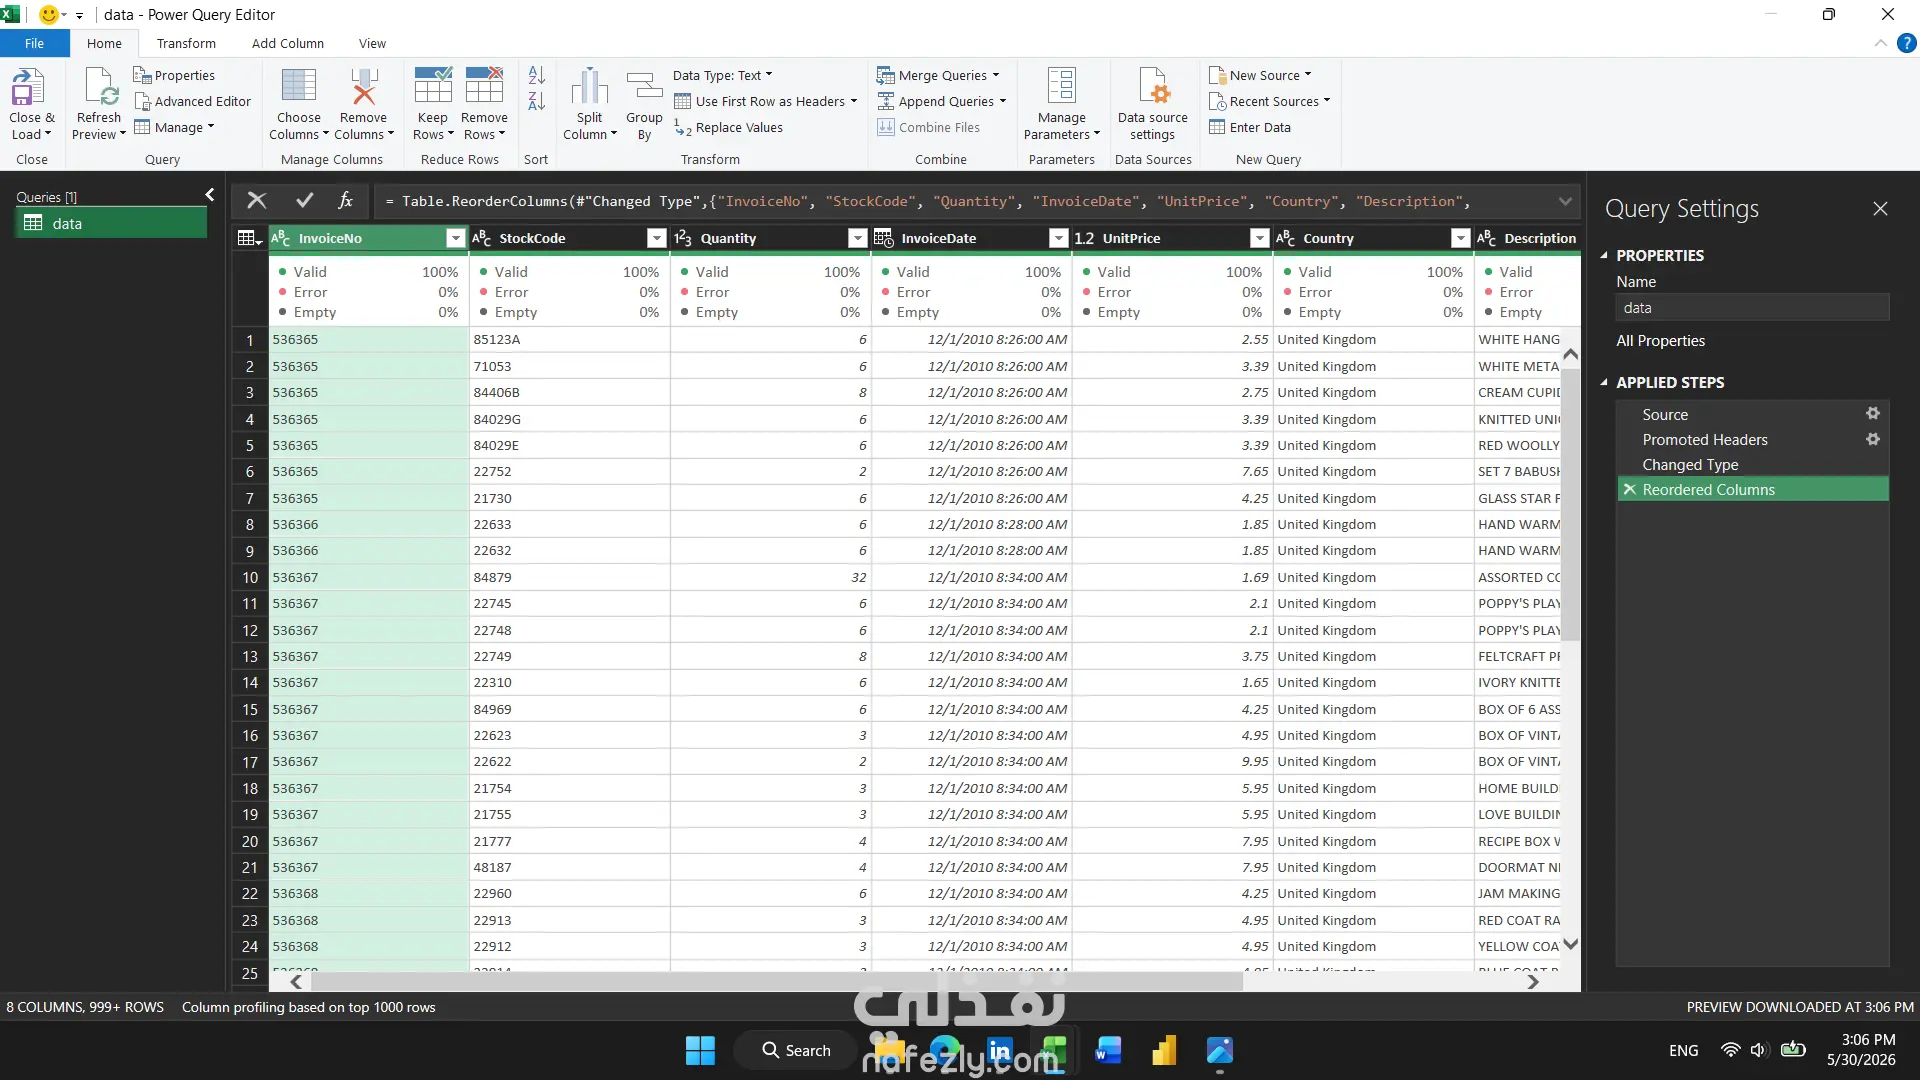Open the Windows Start menu
Screen dimensions: 1920x1080
[x=700, y=1050]
